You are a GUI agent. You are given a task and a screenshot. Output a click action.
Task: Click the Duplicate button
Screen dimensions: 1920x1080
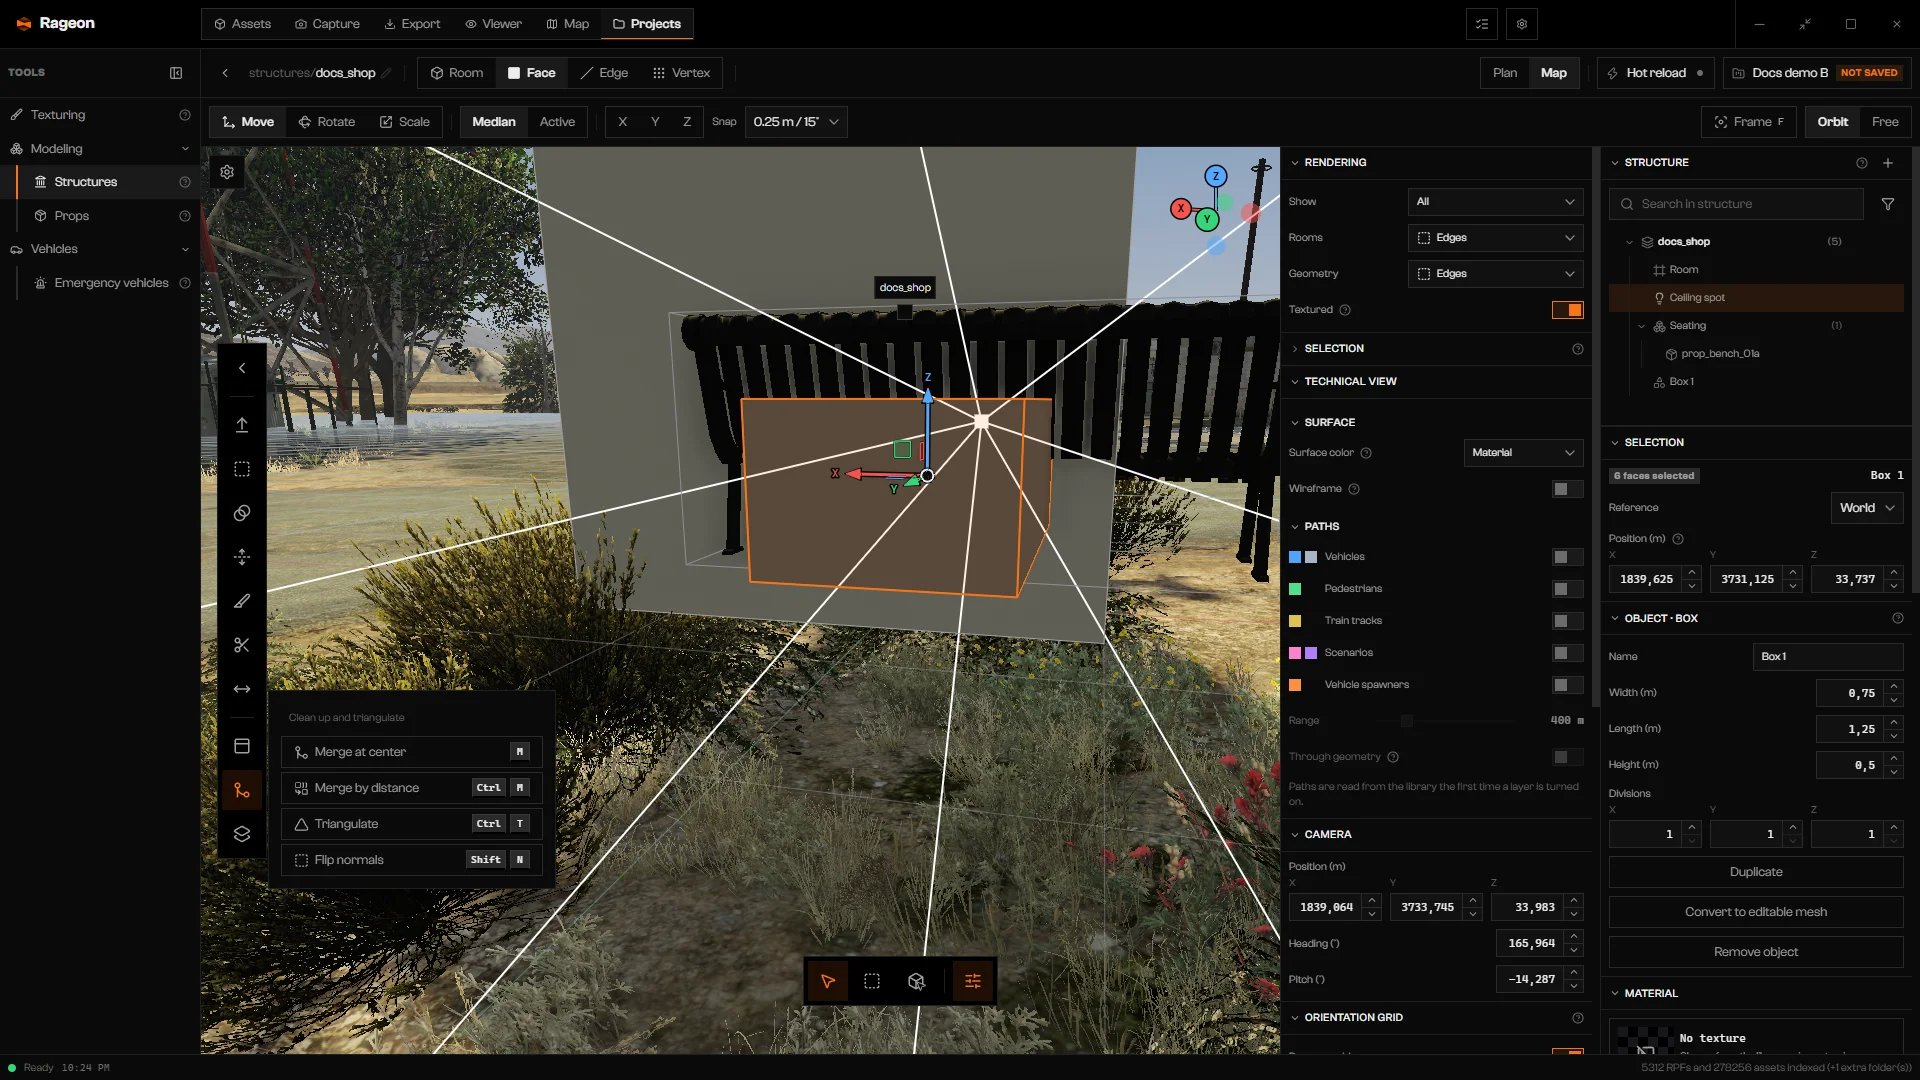click(x=1756, y=872)
